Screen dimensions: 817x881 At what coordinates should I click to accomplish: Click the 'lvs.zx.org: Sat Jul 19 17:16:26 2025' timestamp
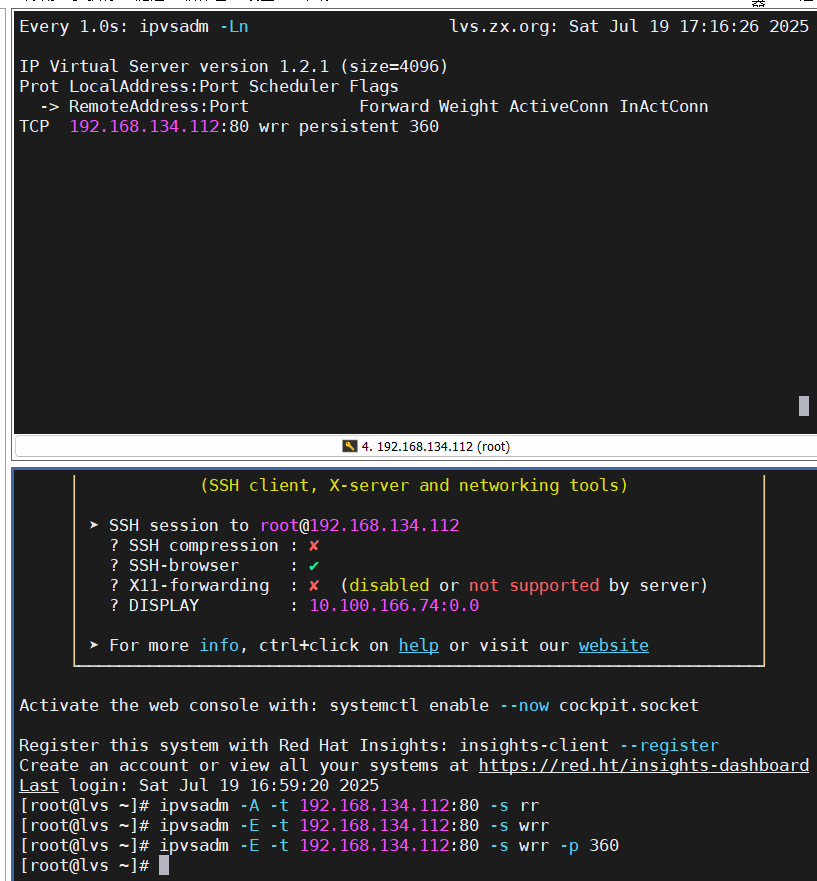pos(629,26)
